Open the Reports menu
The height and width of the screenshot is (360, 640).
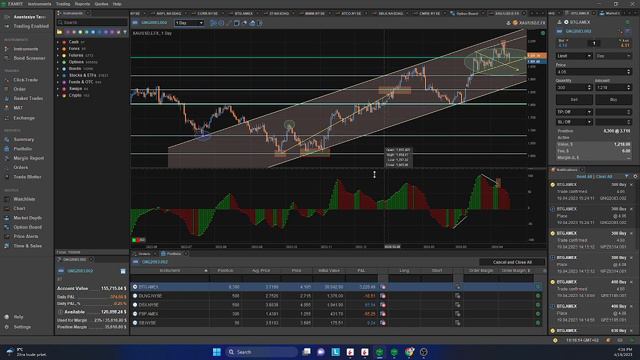82,4
